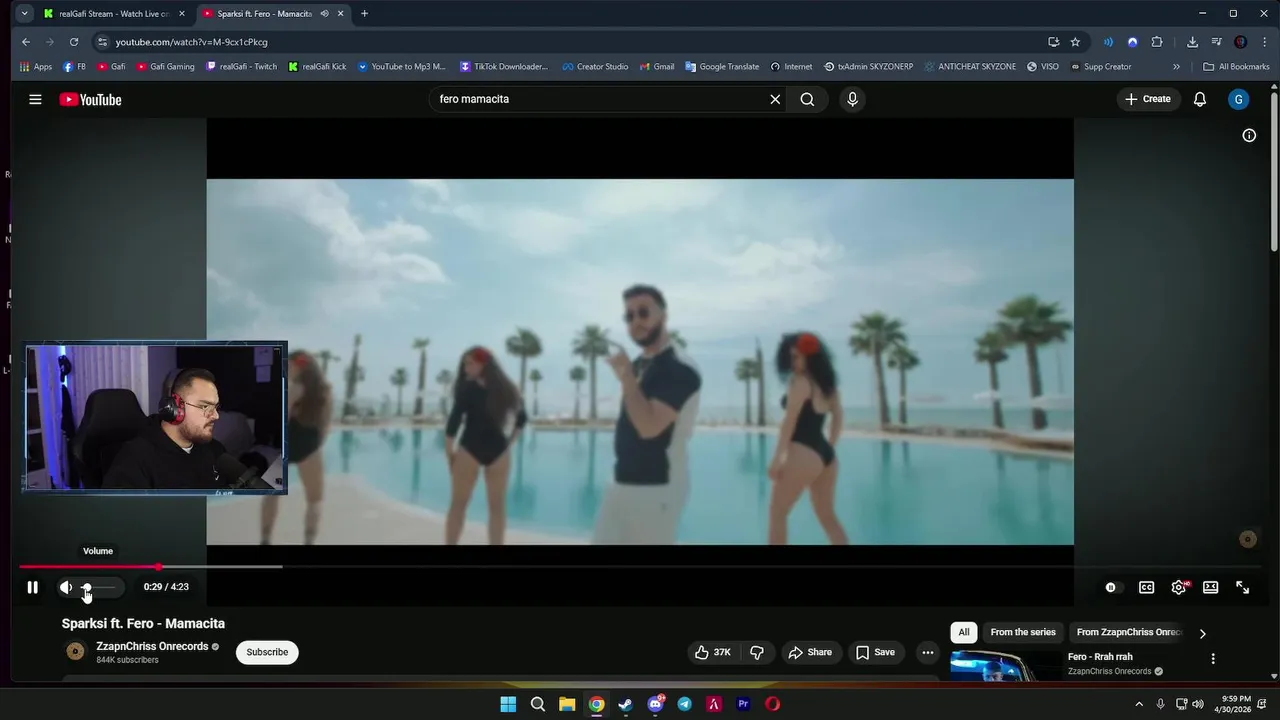The height and width of the screenshot is (720, 1280).
Task: Switch to theater mode
Action: click(x=1210, y=587)
